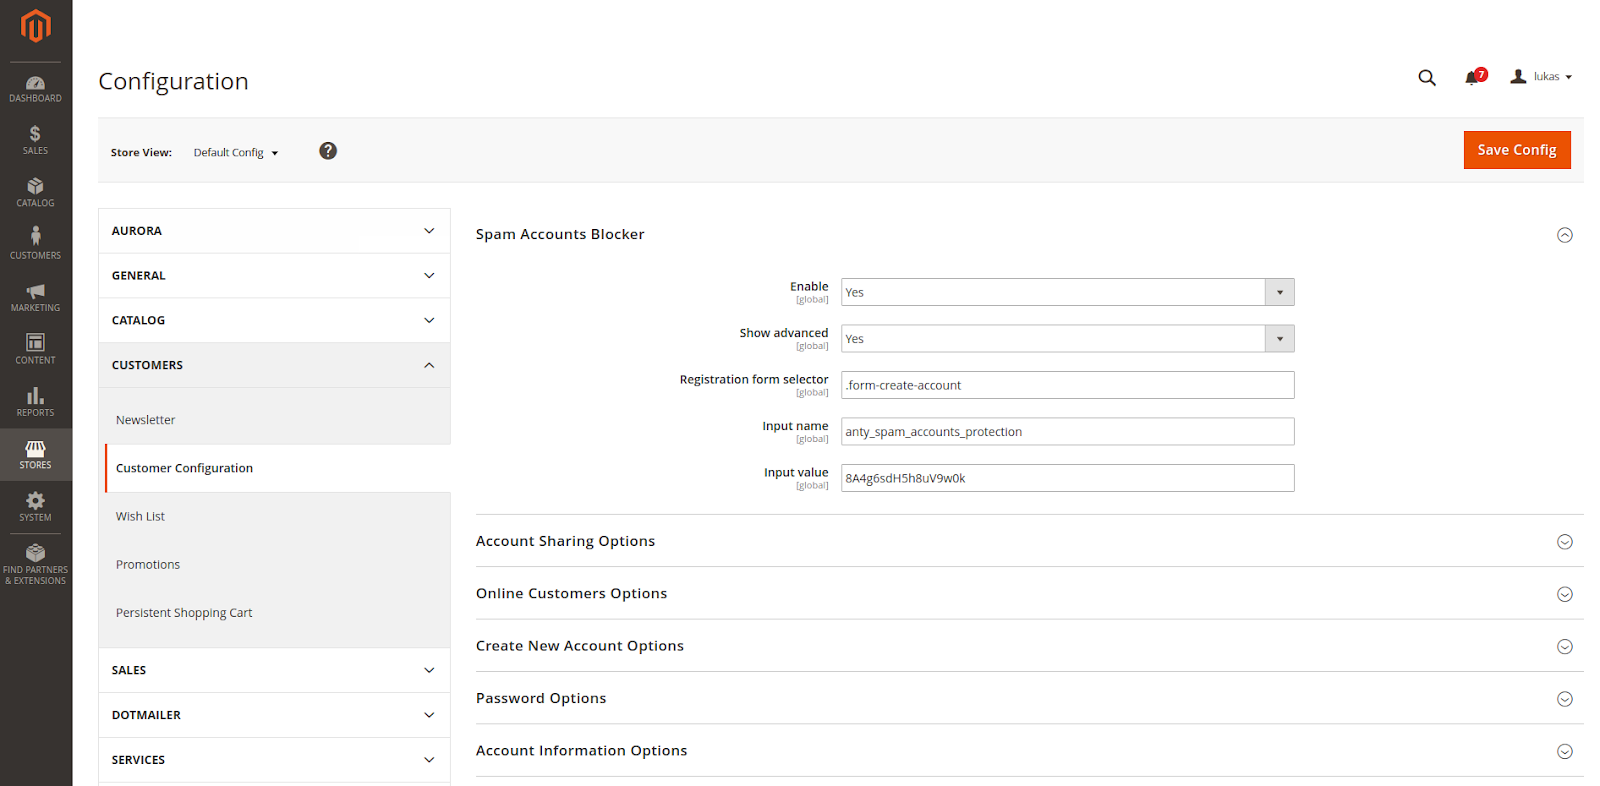Expand the SALES config tab
Viewport: 1600px width, 786px height.
[x=274, y=671]
